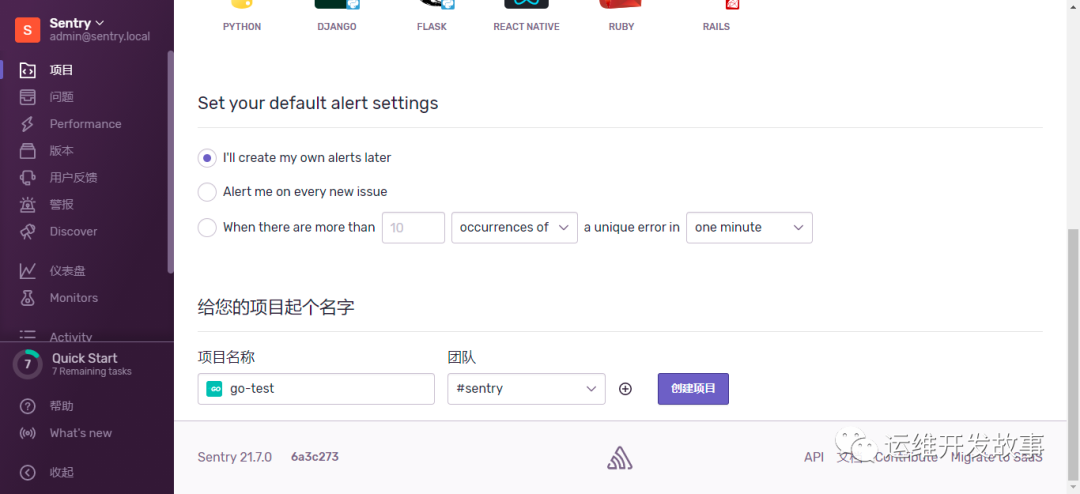The height and width of the screenshot is (494, 1080).
Task: Go to Performance in the sidebar
Action: 85,124
